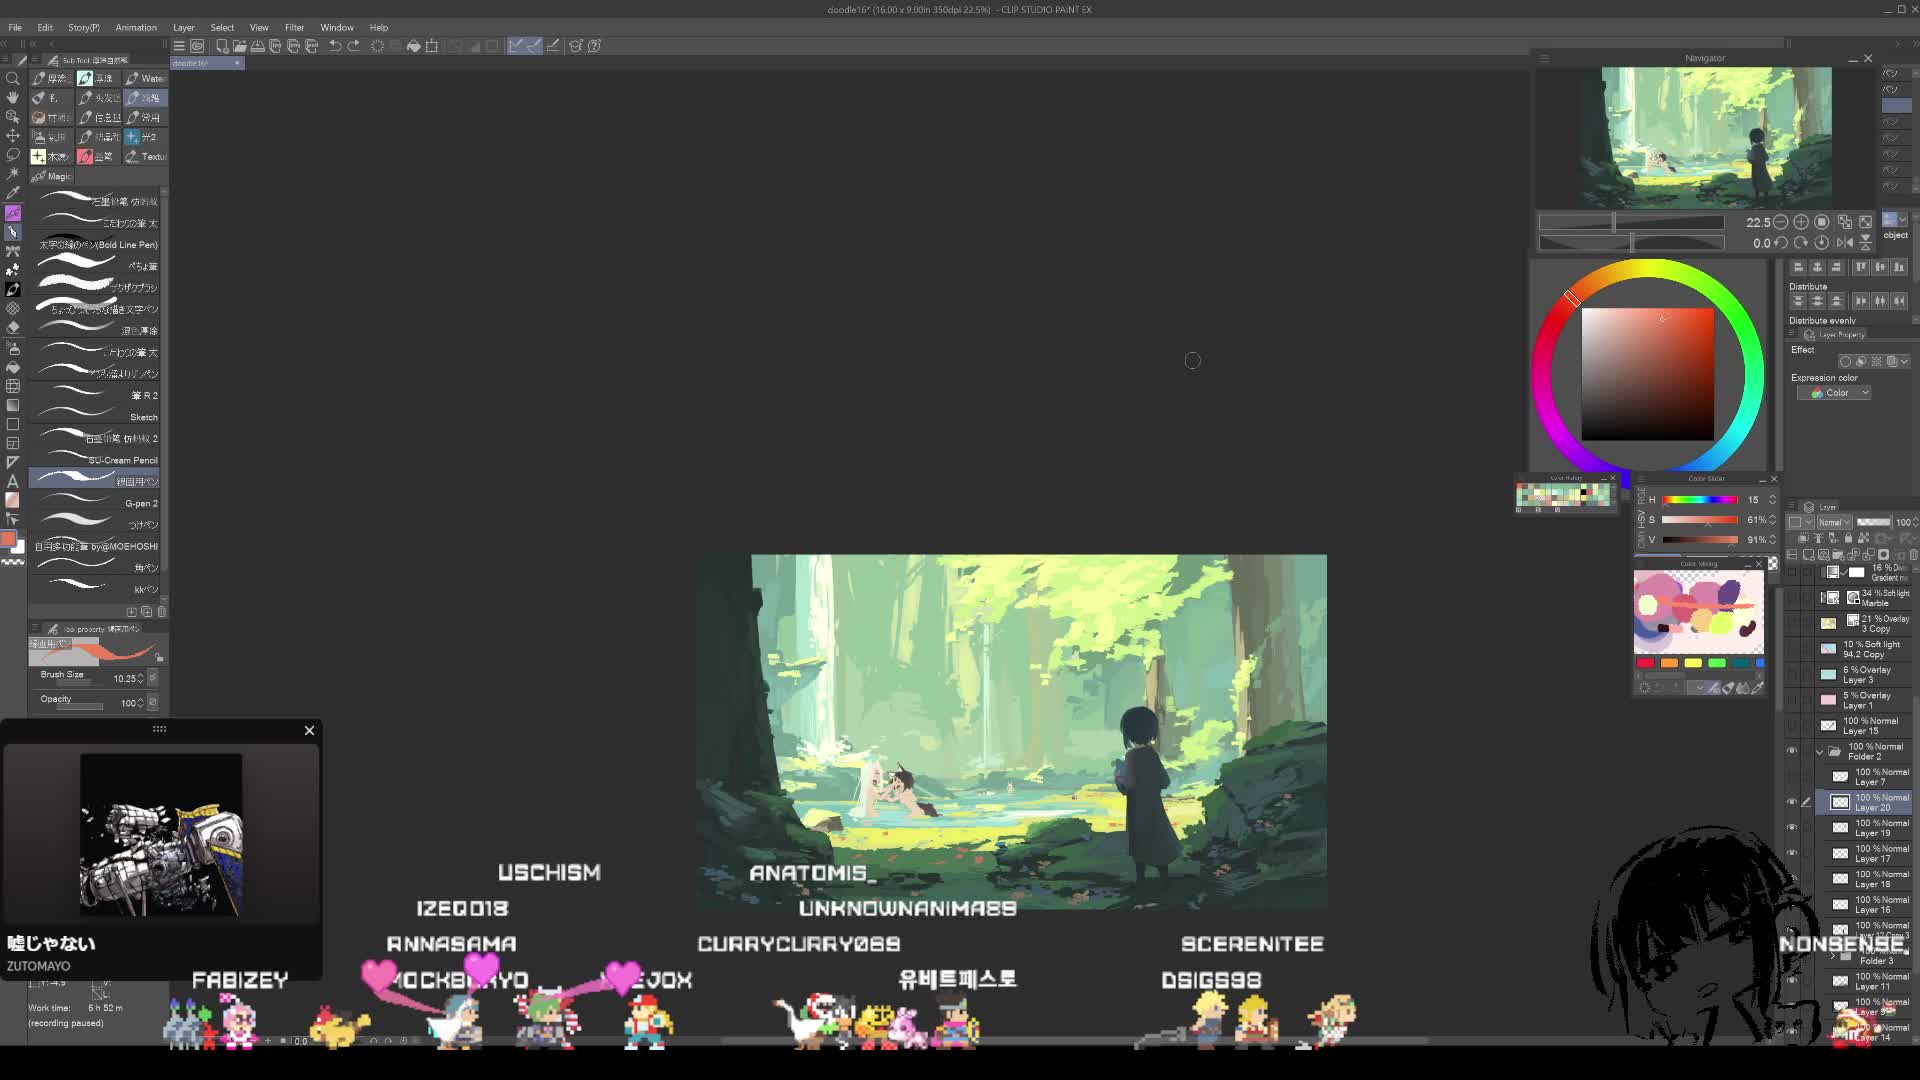
Task: Select the G-pen brush
Action: 96,503
